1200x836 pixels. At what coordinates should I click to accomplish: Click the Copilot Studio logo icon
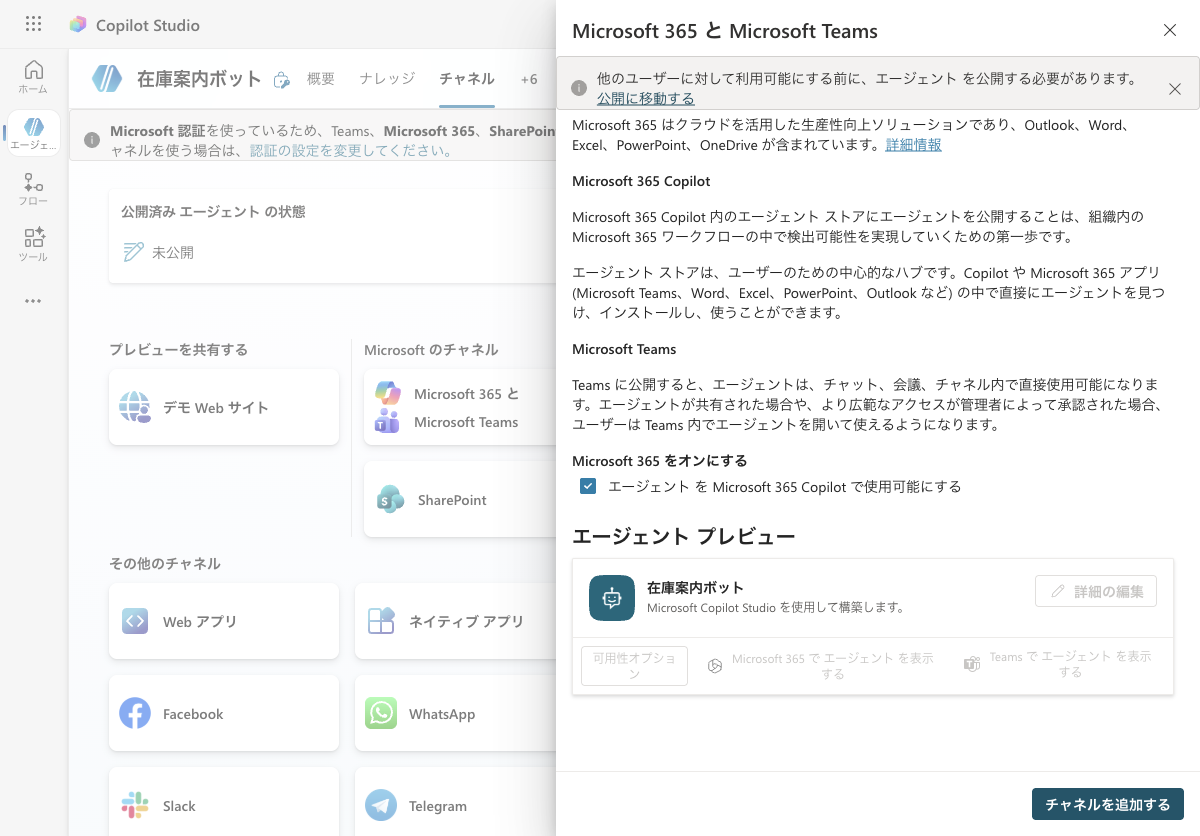(78, 25)
